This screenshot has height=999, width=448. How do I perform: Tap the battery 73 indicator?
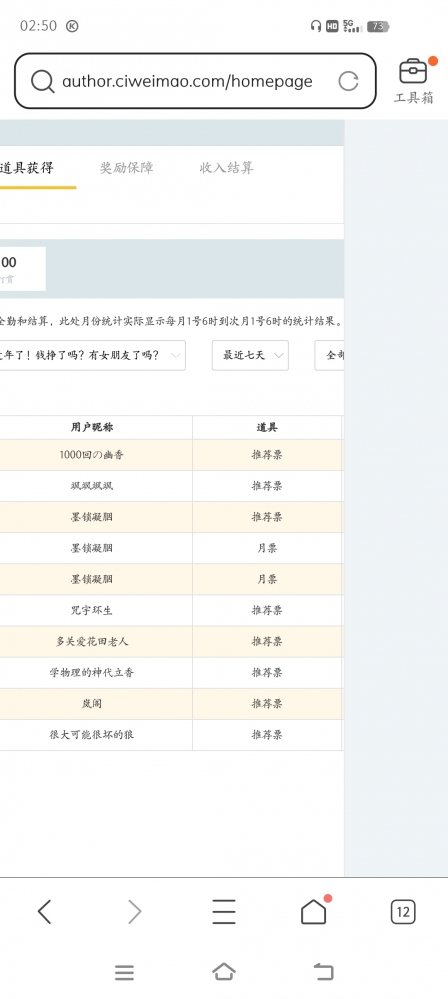[x=378, y=26]
